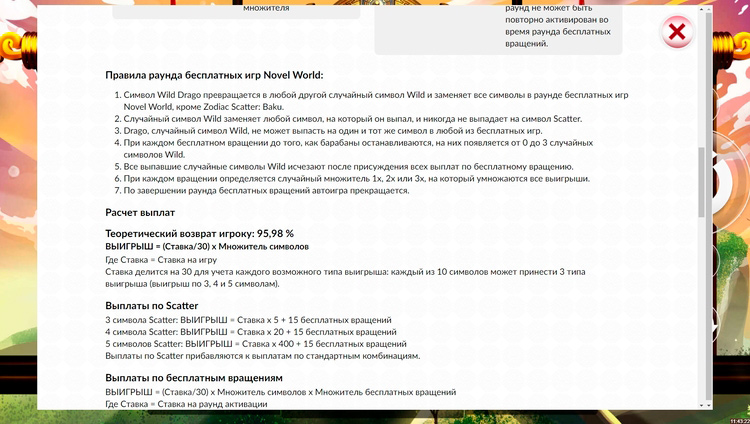Close the rules window with red X
750x424 pixels.
pyautogui.click(x=677, y=32)
